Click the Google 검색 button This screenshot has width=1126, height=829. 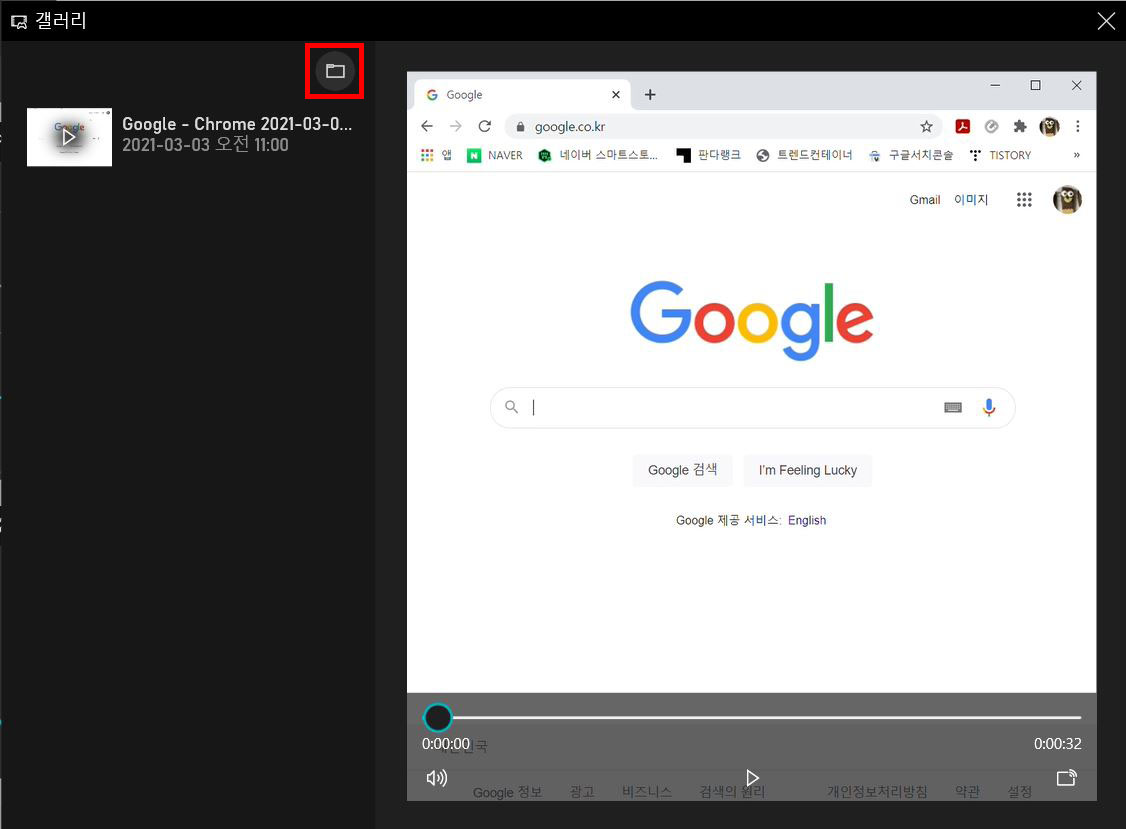coord(682,470)
